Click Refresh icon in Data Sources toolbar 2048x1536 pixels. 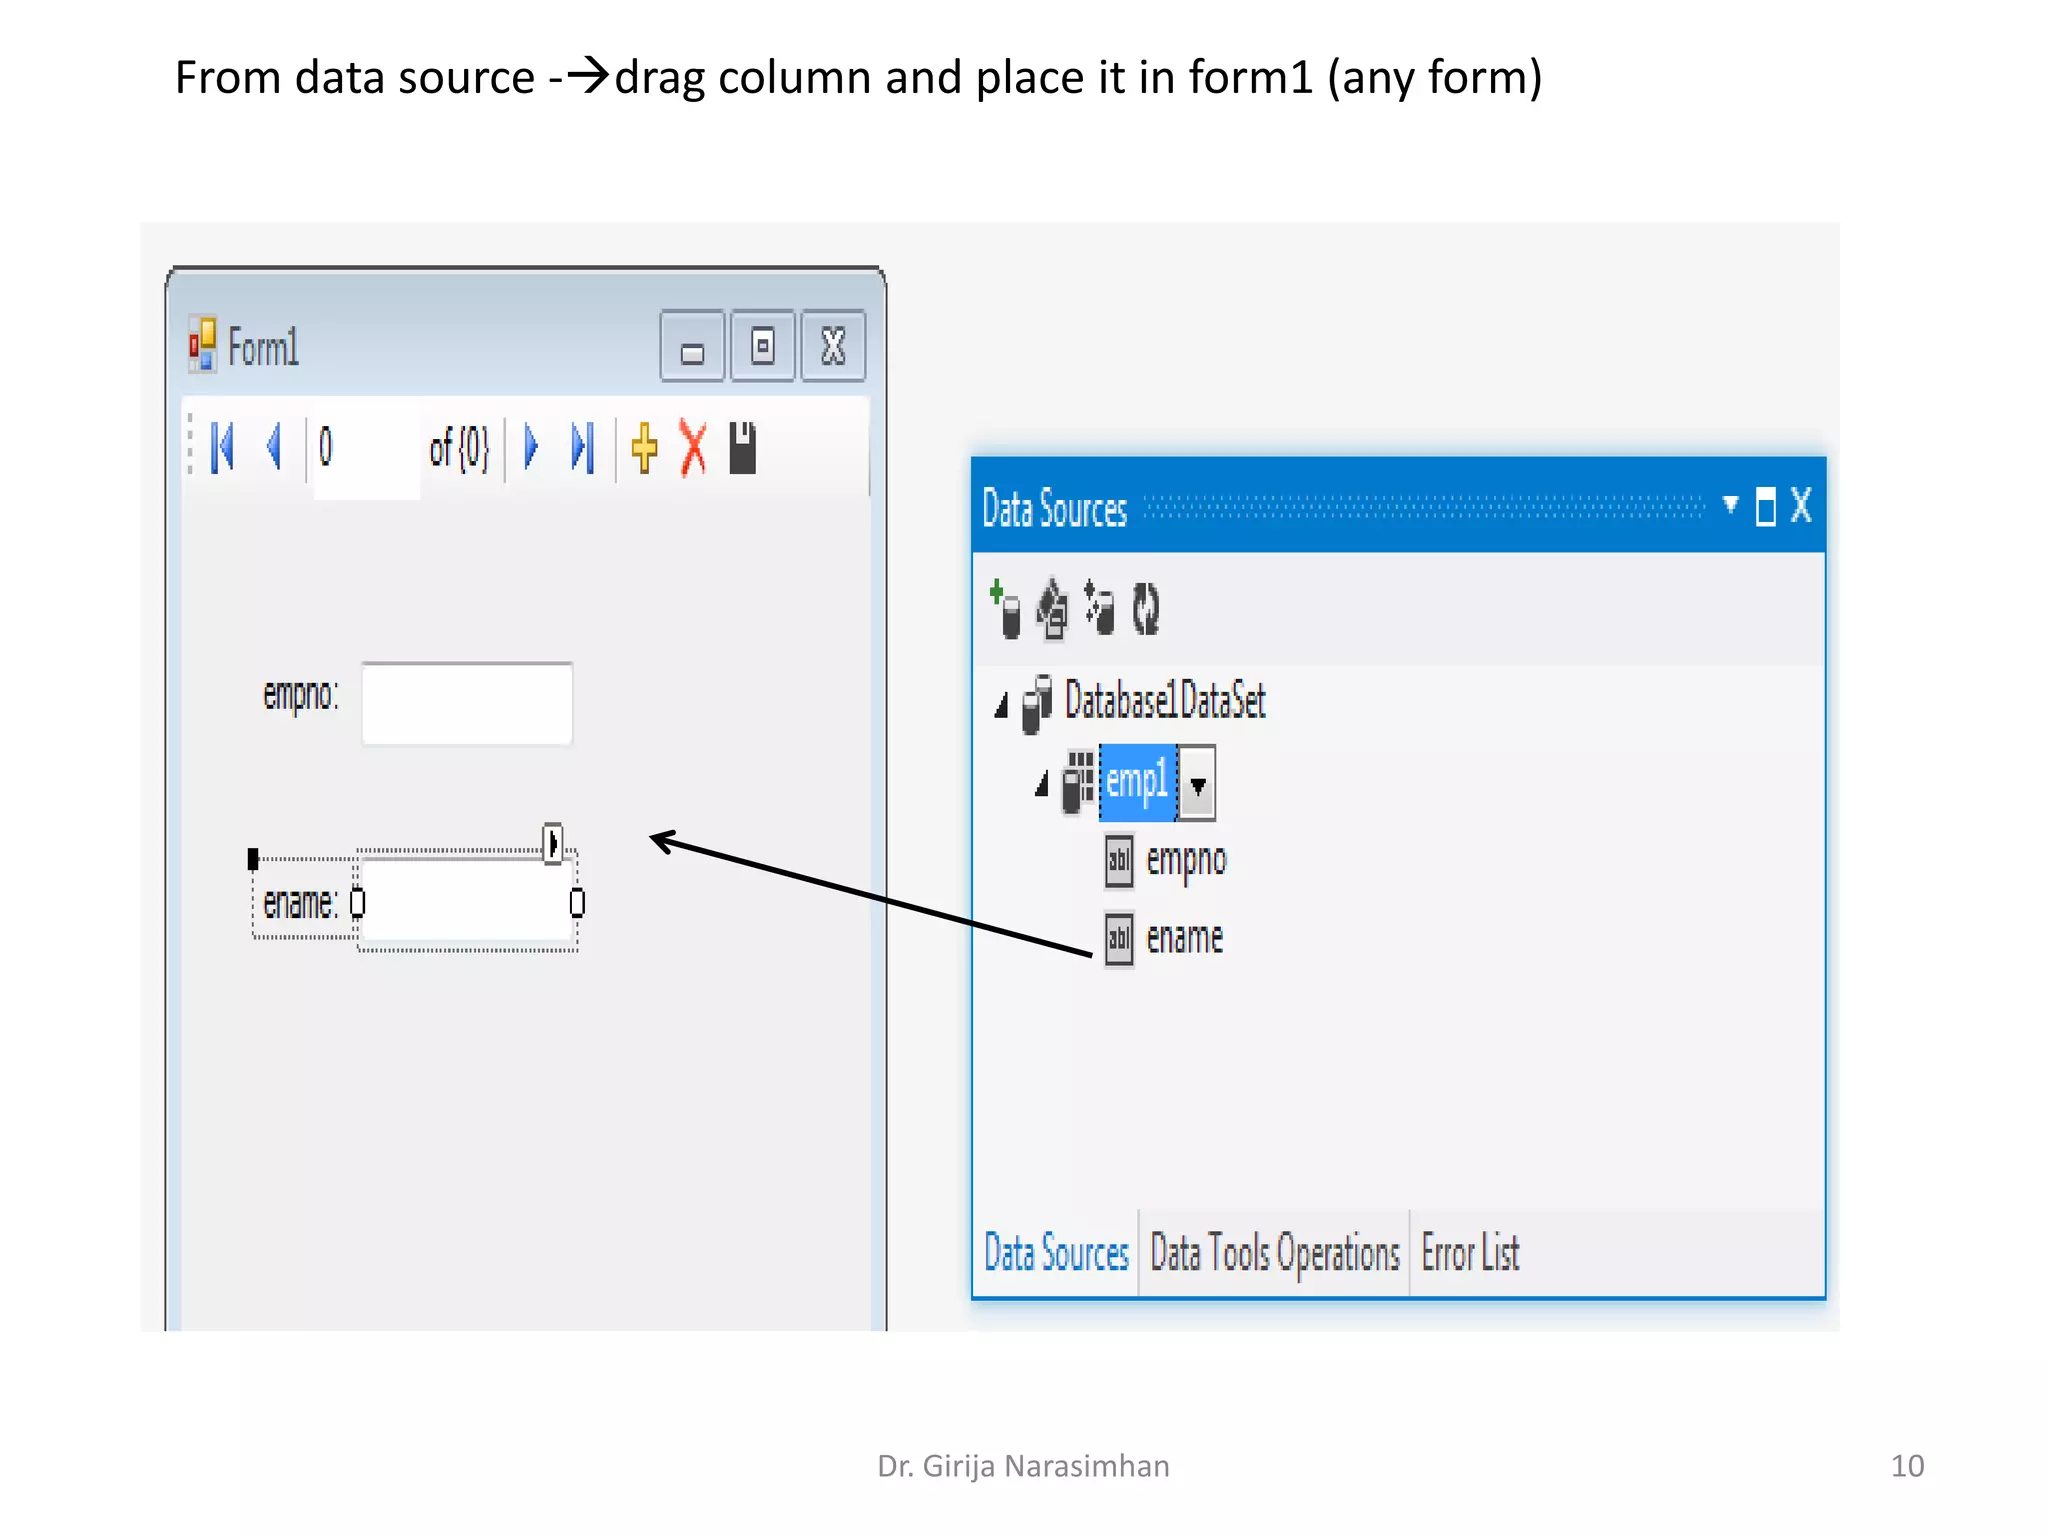[1146, 608]
